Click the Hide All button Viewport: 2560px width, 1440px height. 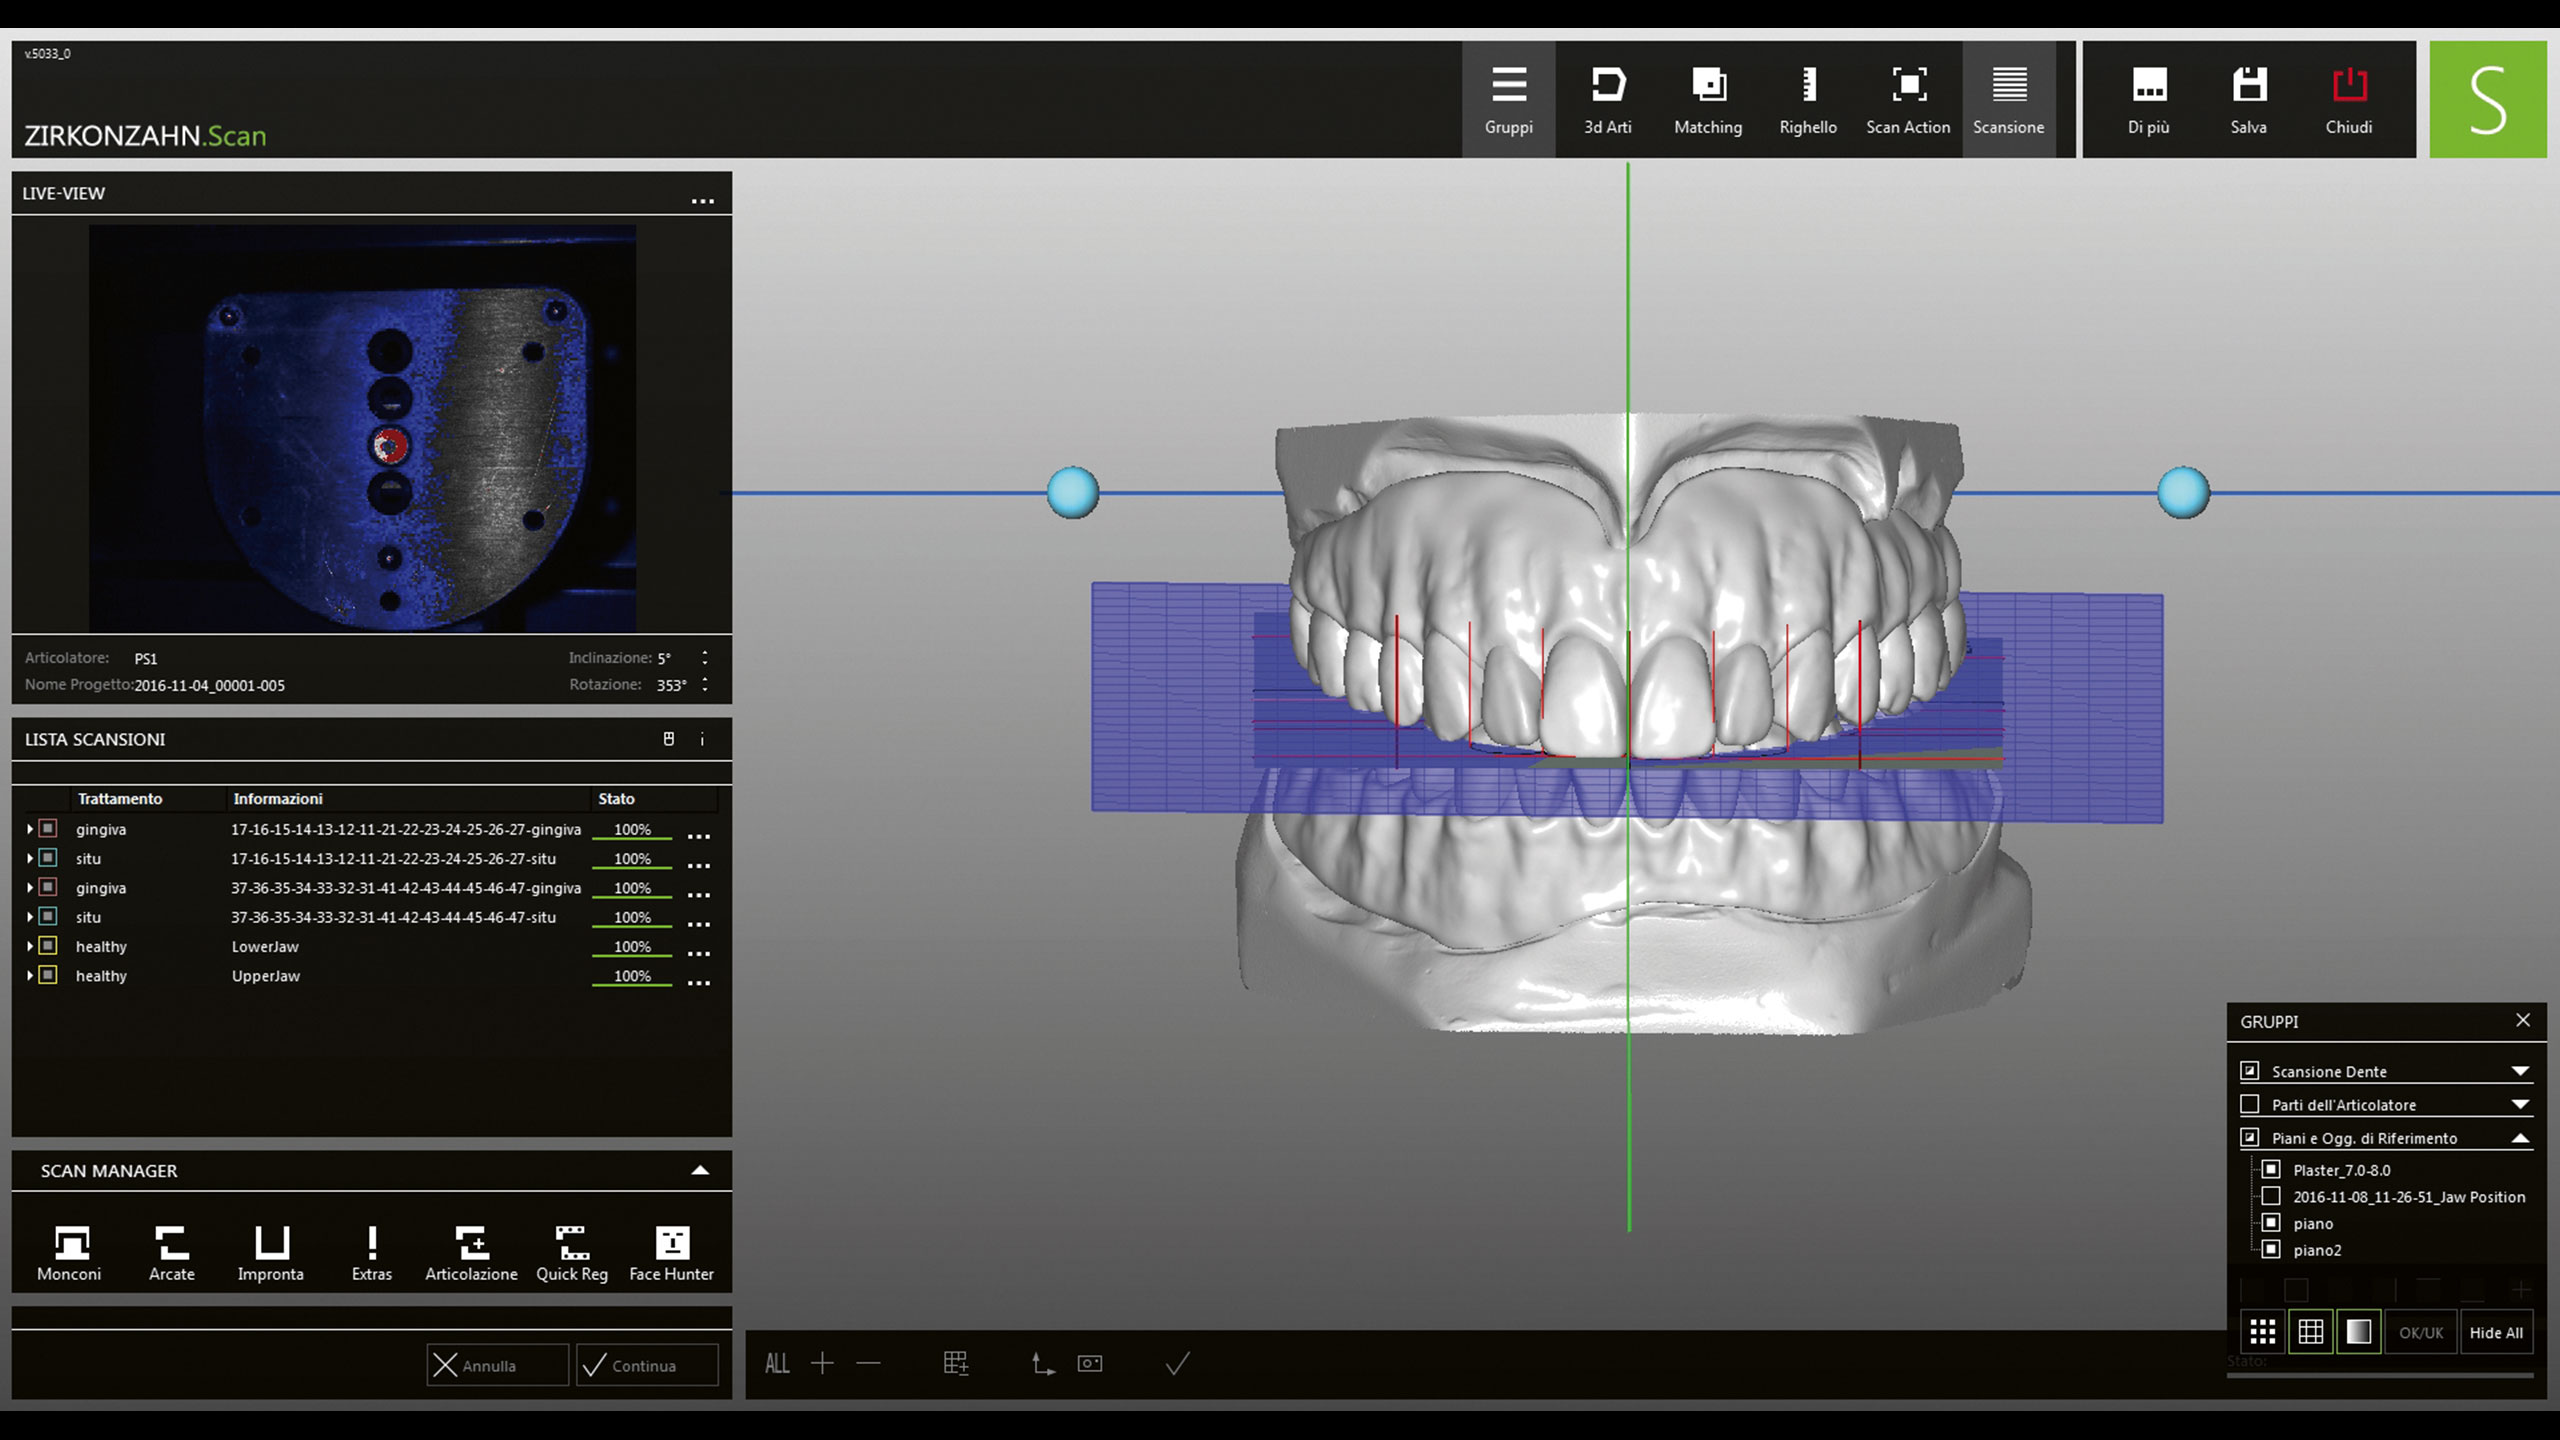click(2496, 1332)
